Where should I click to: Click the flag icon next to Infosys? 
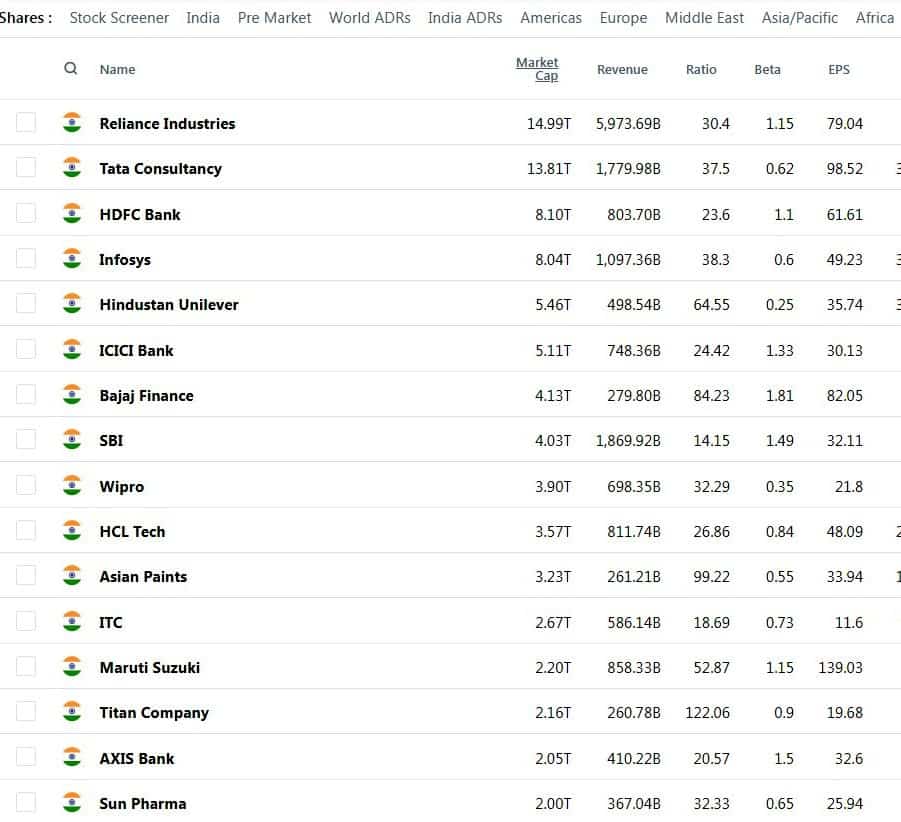tap(72, 259)
